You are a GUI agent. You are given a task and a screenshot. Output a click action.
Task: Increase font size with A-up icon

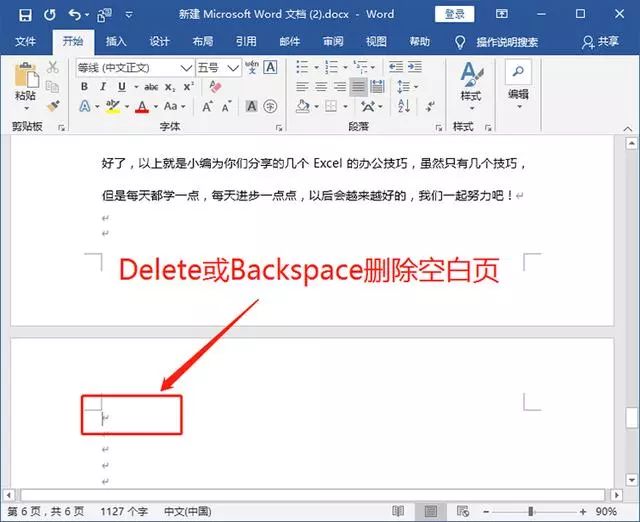click(207, 106)
